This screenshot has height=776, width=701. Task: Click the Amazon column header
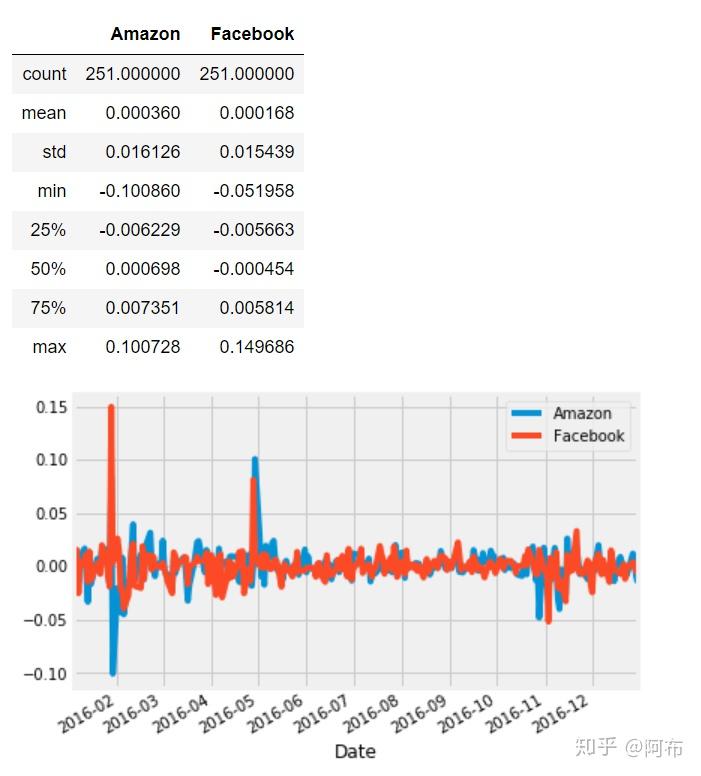pos(145,34)
